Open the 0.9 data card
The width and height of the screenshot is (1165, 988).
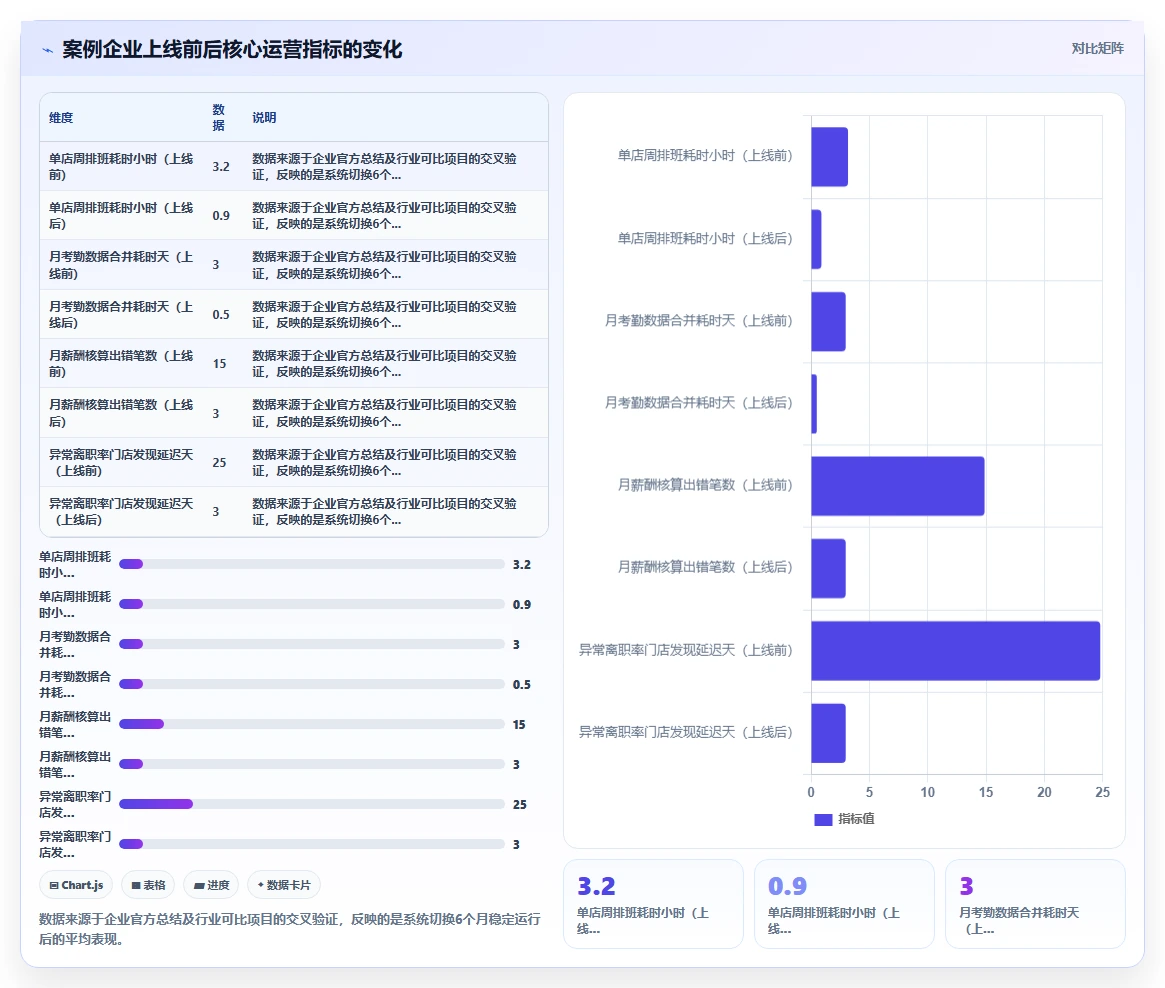click(844, 904)
